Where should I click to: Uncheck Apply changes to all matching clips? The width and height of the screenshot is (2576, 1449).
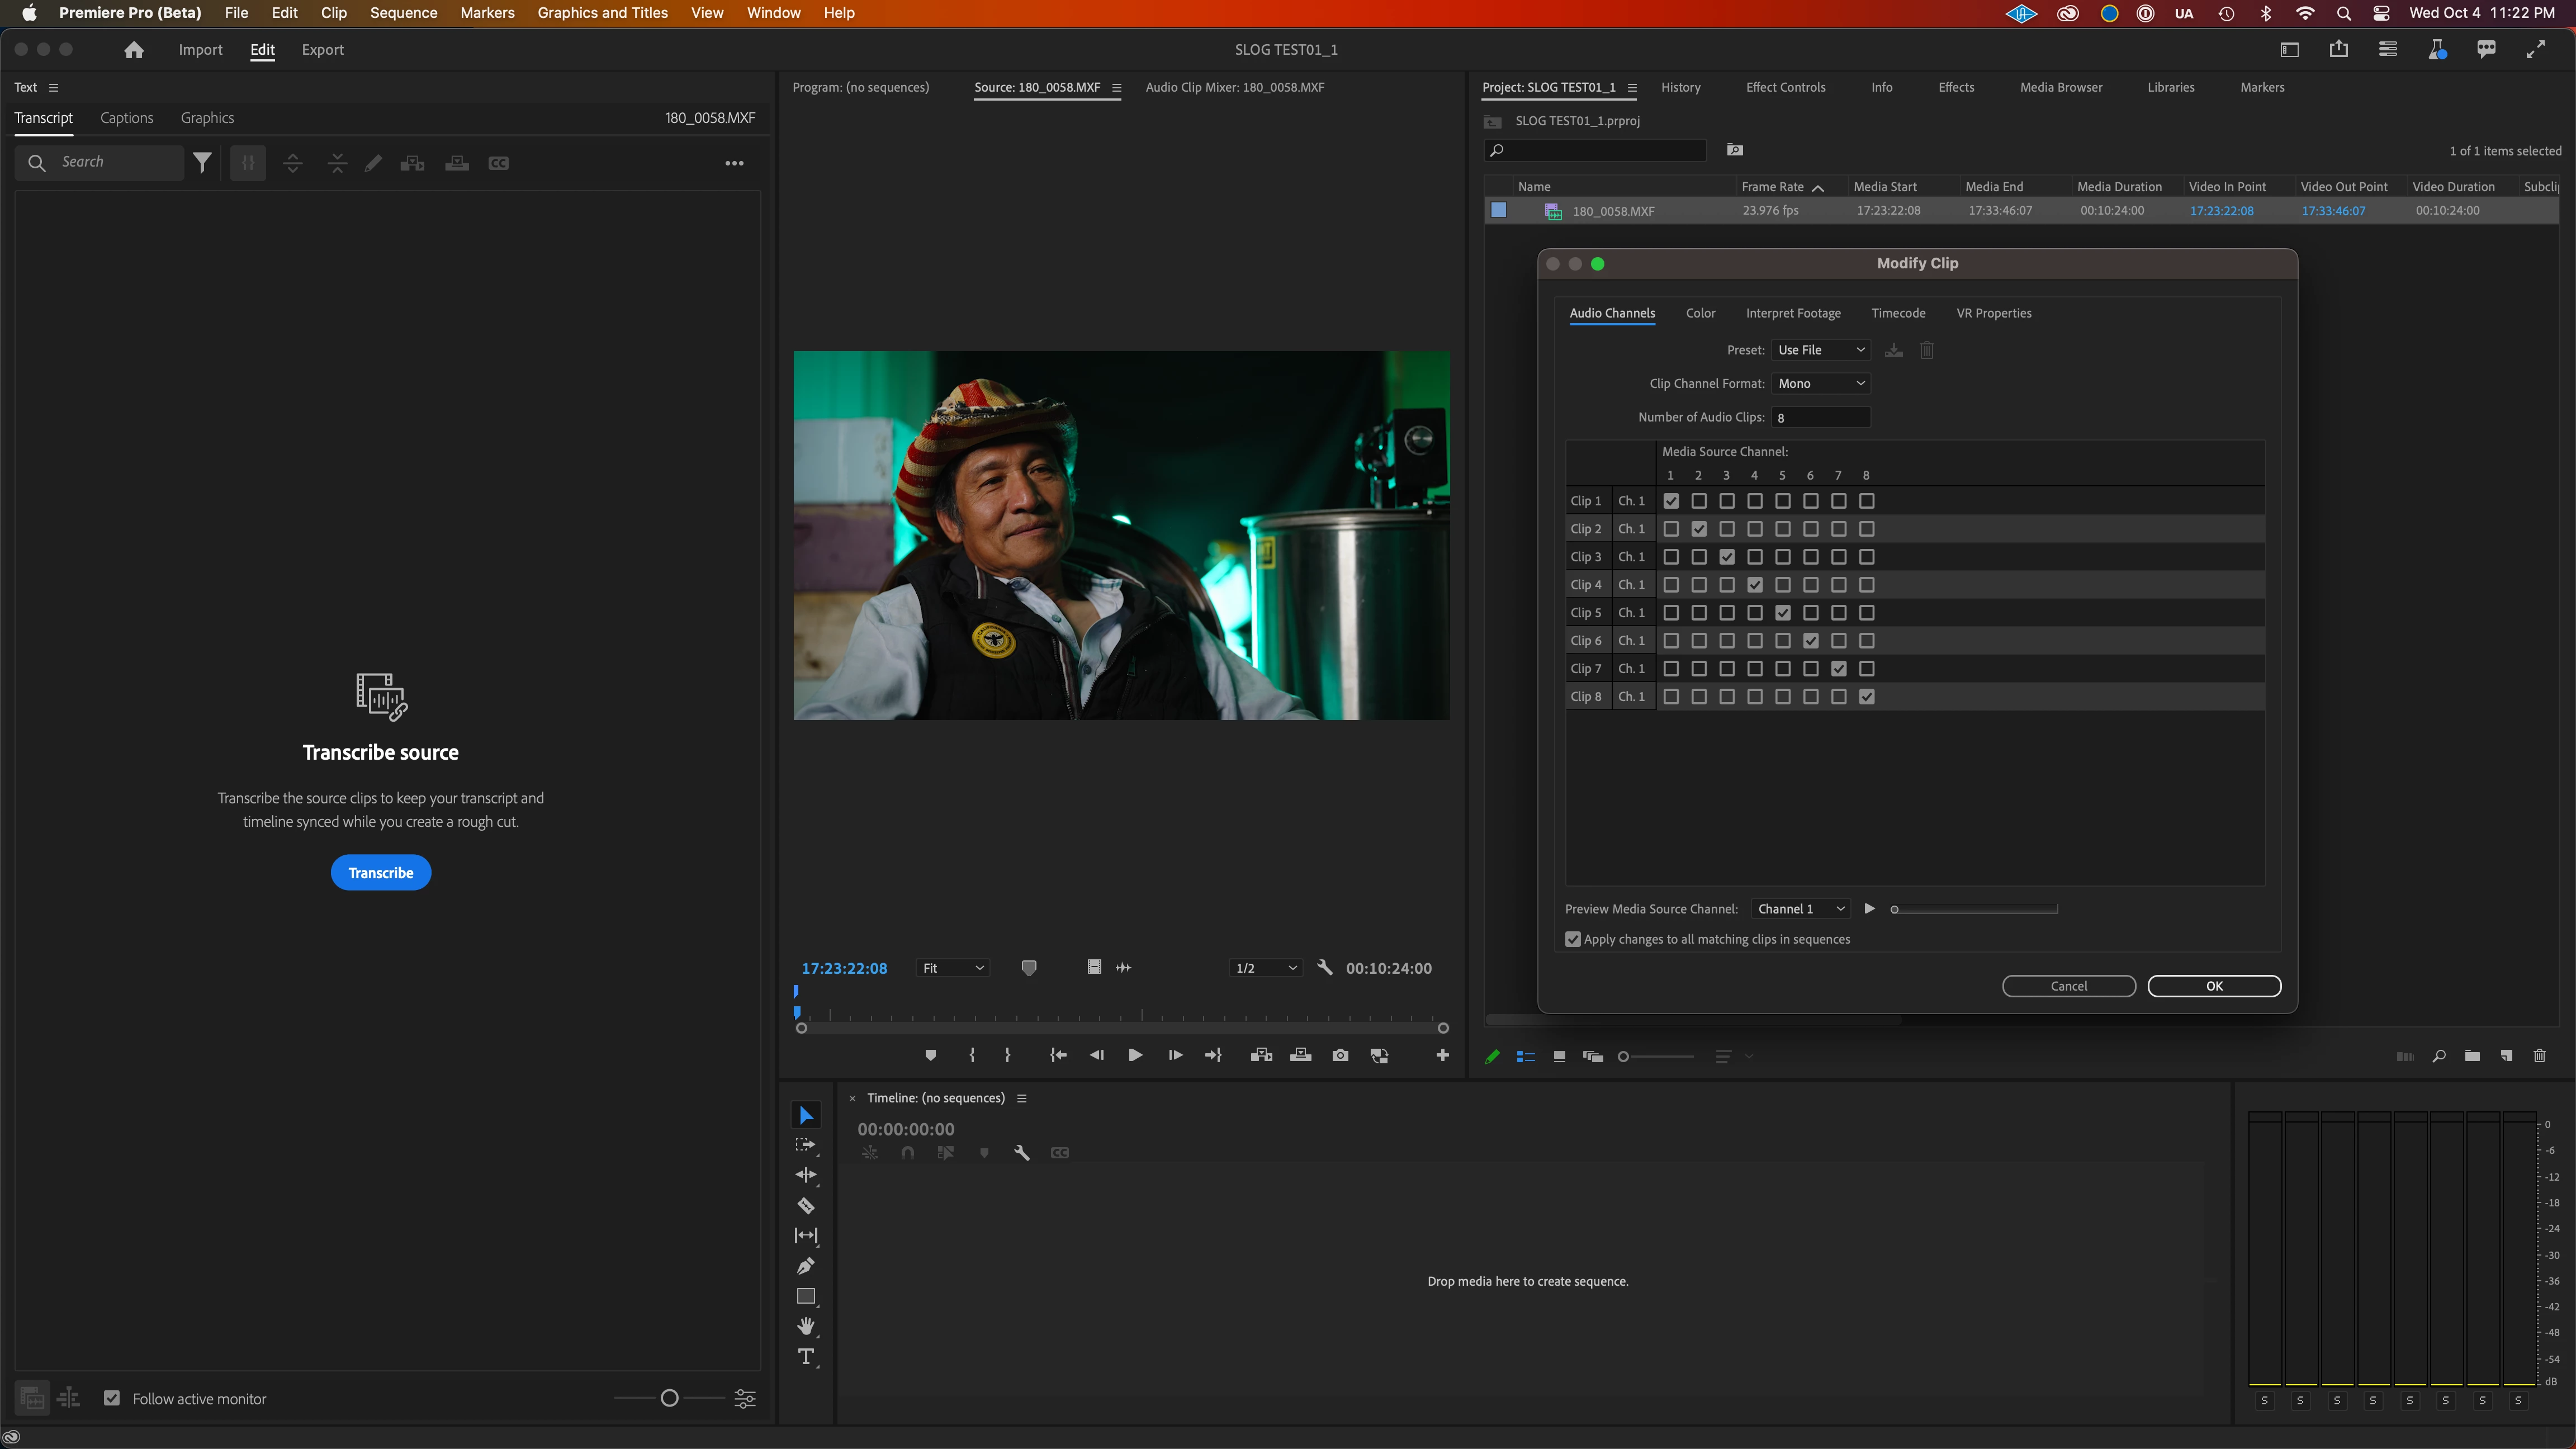point(1573,939)
